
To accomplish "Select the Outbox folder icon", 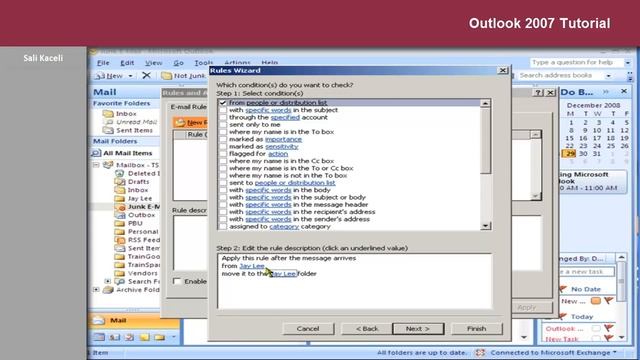I will pyautogui.click(x=120, y=215).
